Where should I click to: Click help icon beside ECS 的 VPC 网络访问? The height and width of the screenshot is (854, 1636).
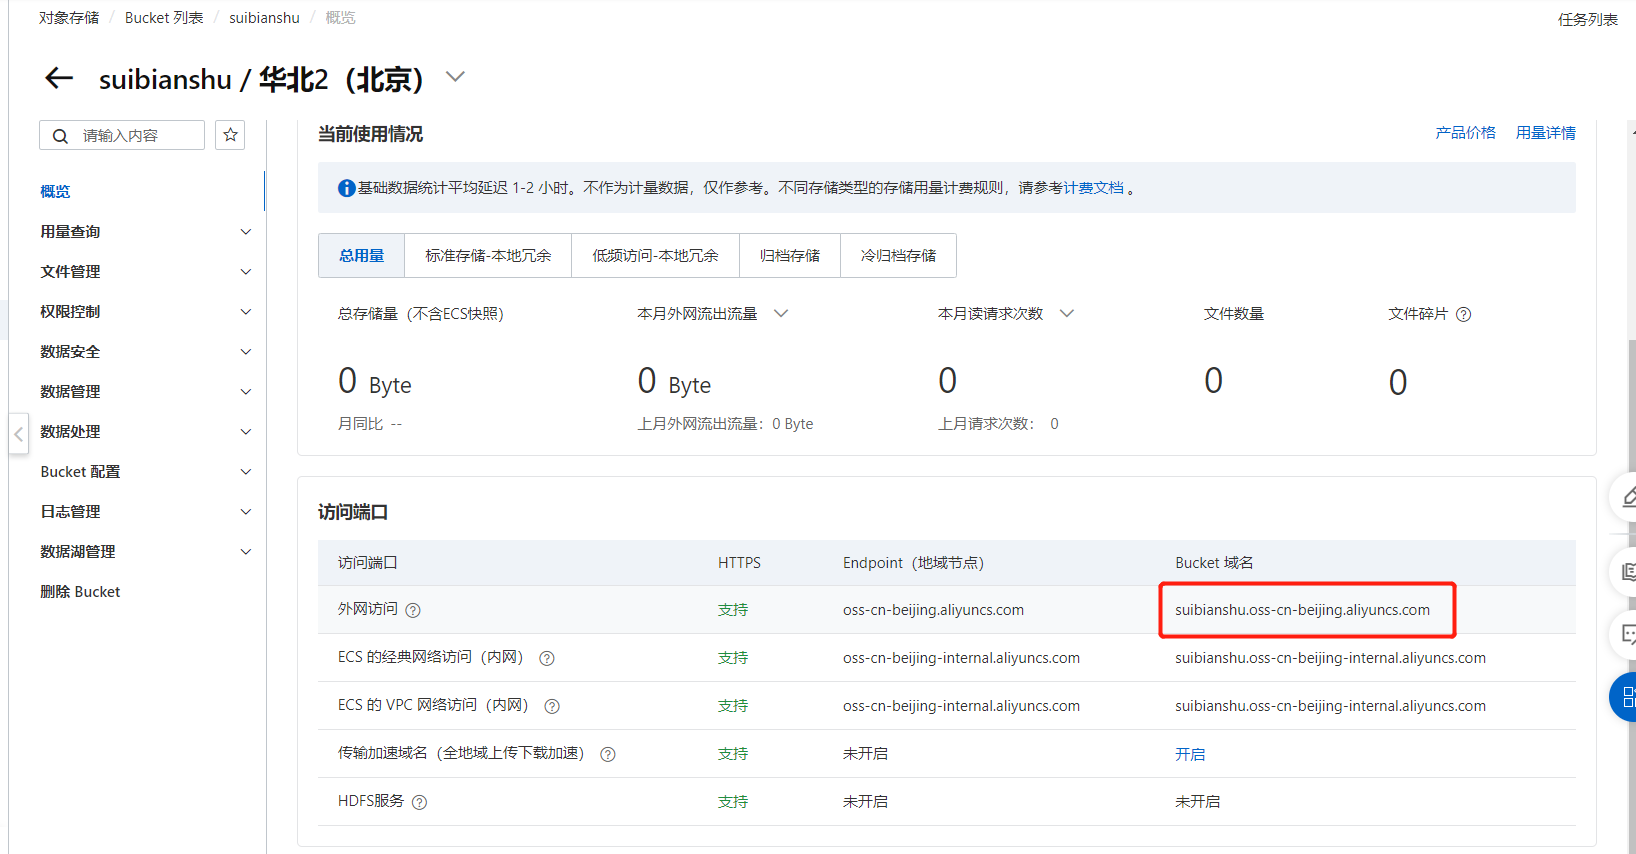pos(552,706)
